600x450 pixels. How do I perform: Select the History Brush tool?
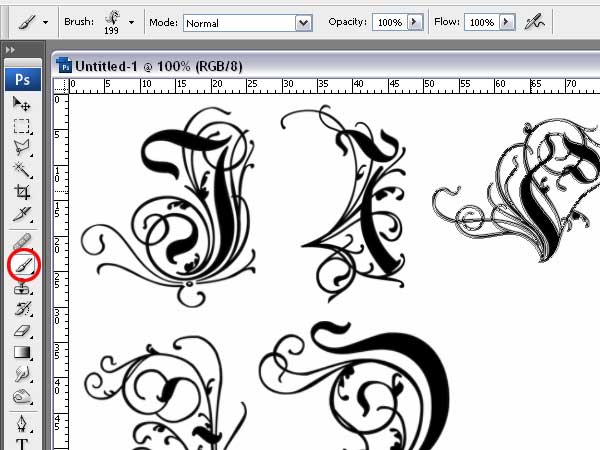coord(22,308)
